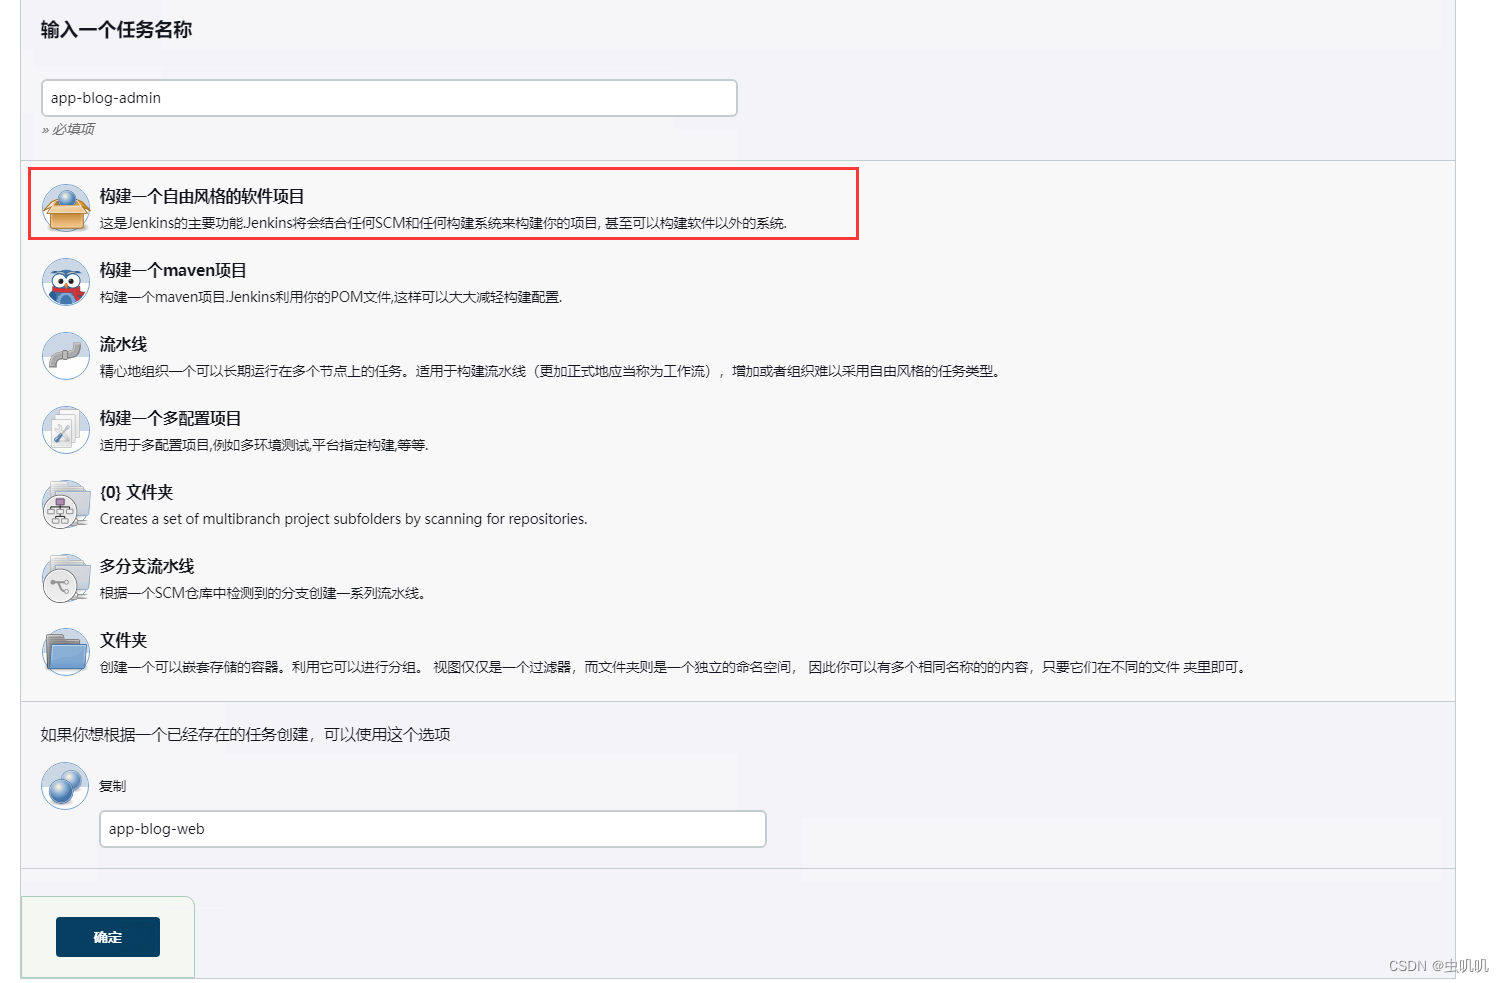
Task: Click the 必填项 required hint
Action: tap(68, 129)
